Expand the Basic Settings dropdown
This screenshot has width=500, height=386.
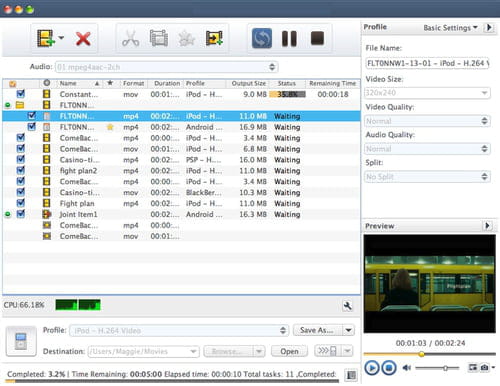[450, 28]
